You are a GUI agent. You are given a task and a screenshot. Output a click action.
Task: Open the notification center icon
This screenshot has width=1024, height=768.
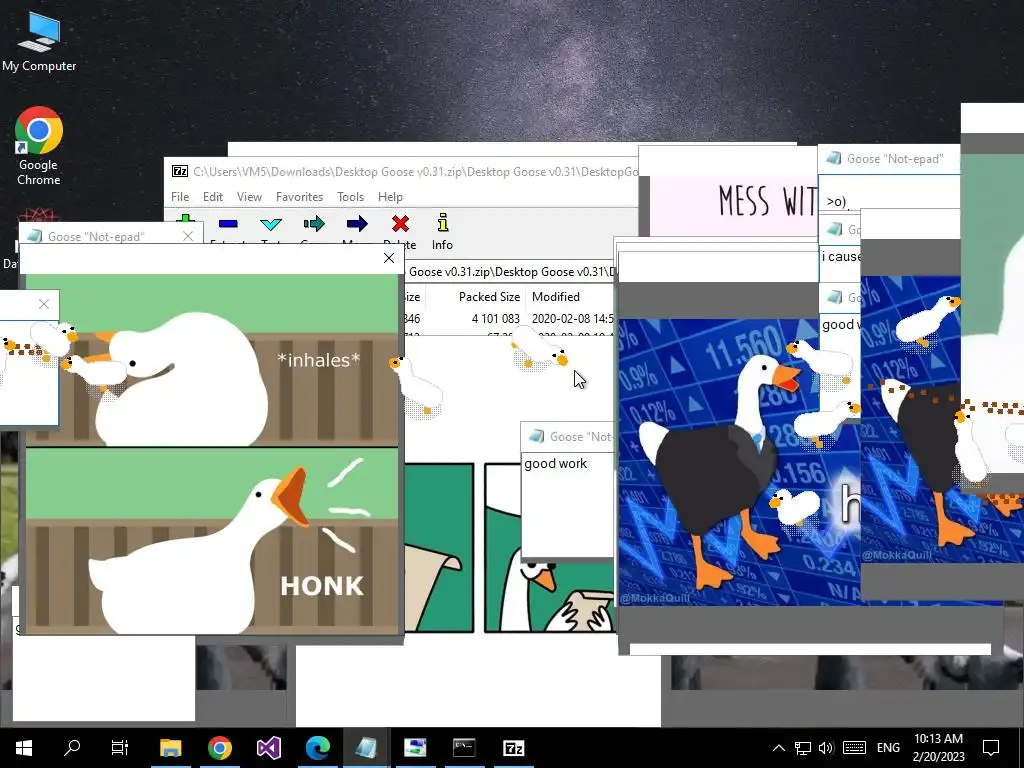tap(991, 748)
